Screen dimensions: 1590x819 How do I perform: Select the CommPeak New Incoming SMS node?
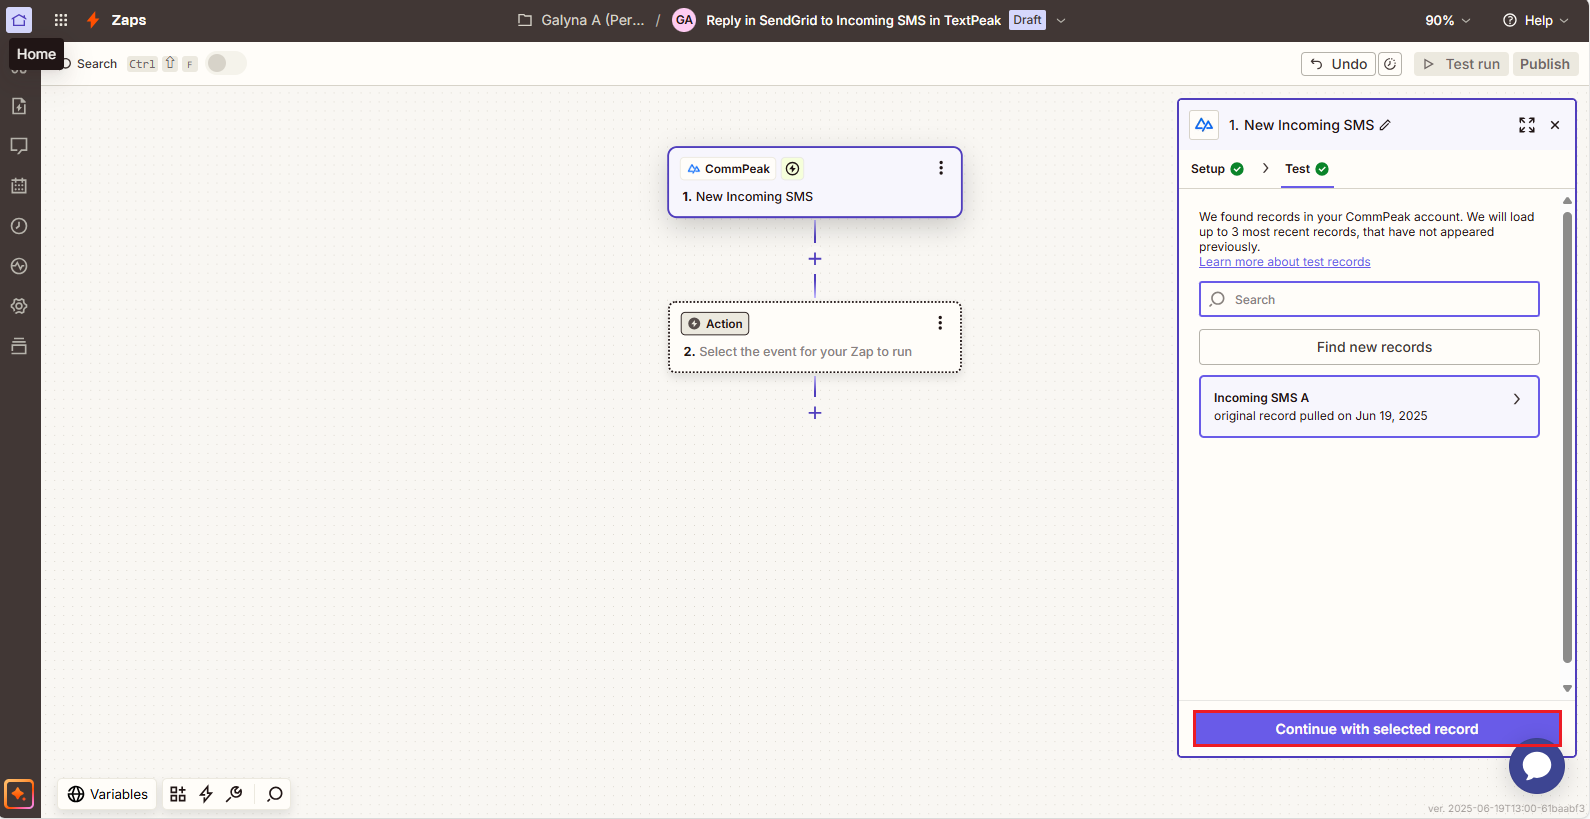coord(815,182)
